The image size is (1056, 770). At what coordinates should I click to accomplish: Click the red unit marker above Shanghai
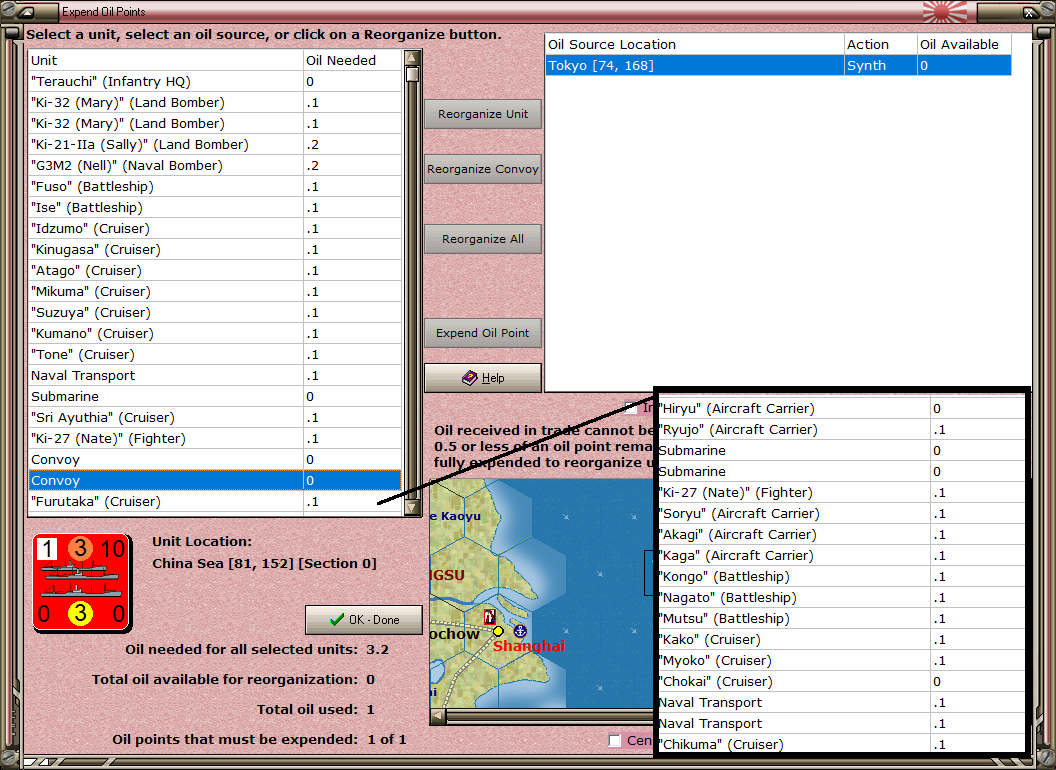[490, 616]
